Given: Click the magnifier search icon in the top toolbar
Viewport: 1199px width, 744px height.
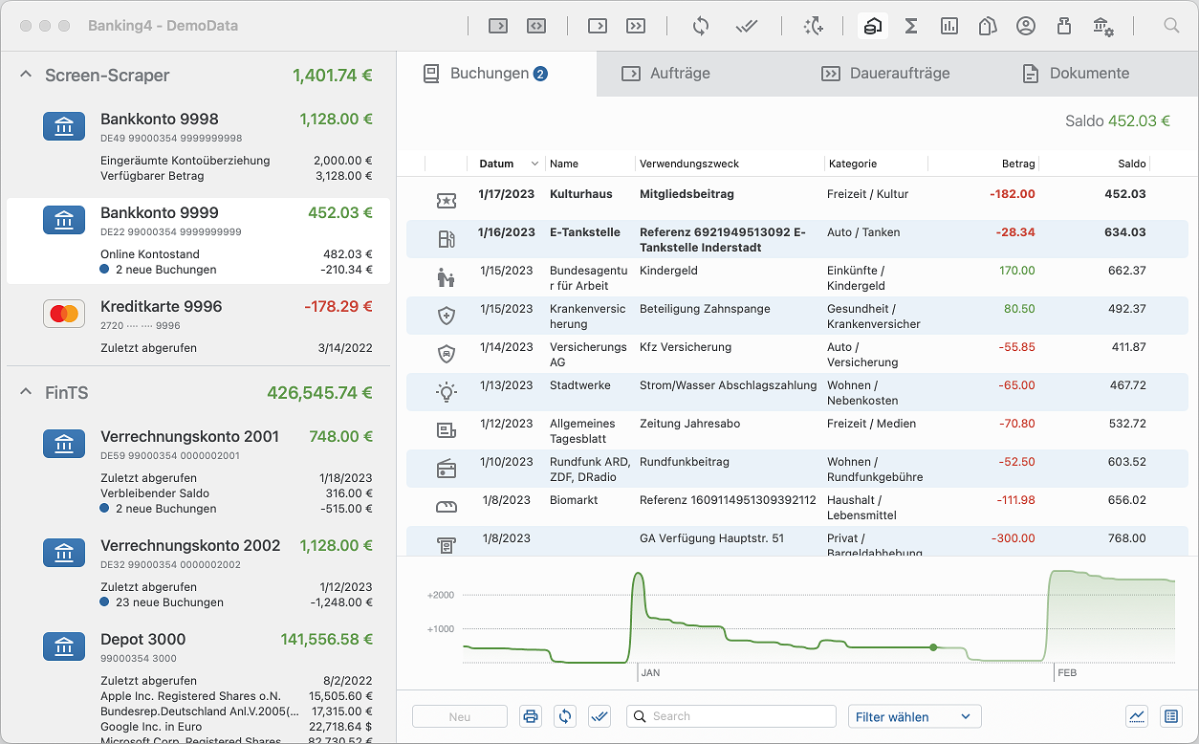Looking at the screenshot, I should click(x=1171, y=26).
